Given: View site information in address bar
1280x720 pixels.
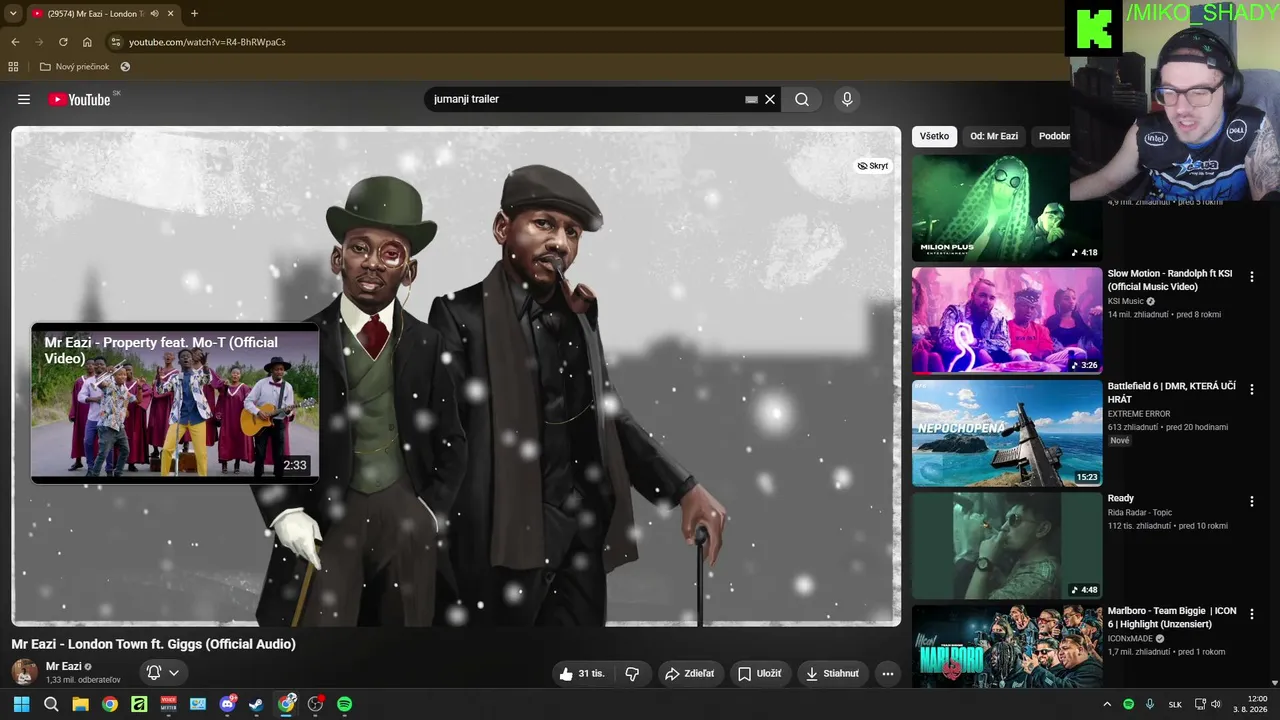Looking at the screenshot, I should (x=116, y=42).
